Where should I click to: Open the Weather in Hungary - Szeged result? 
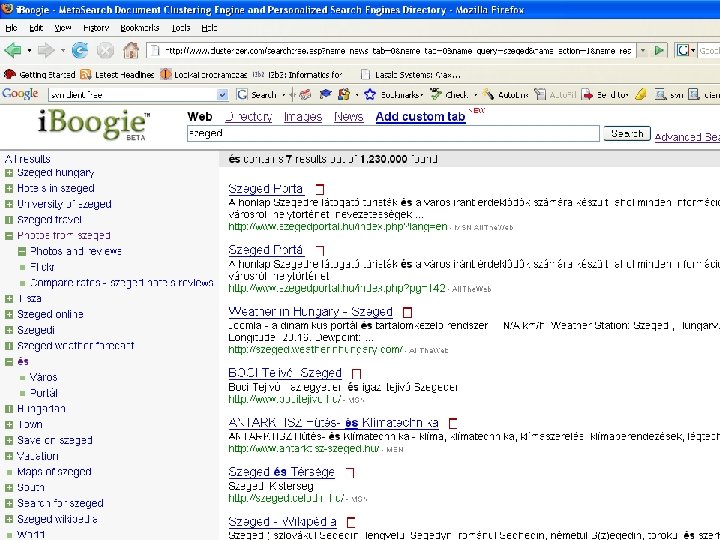click(x=310, y=312)
